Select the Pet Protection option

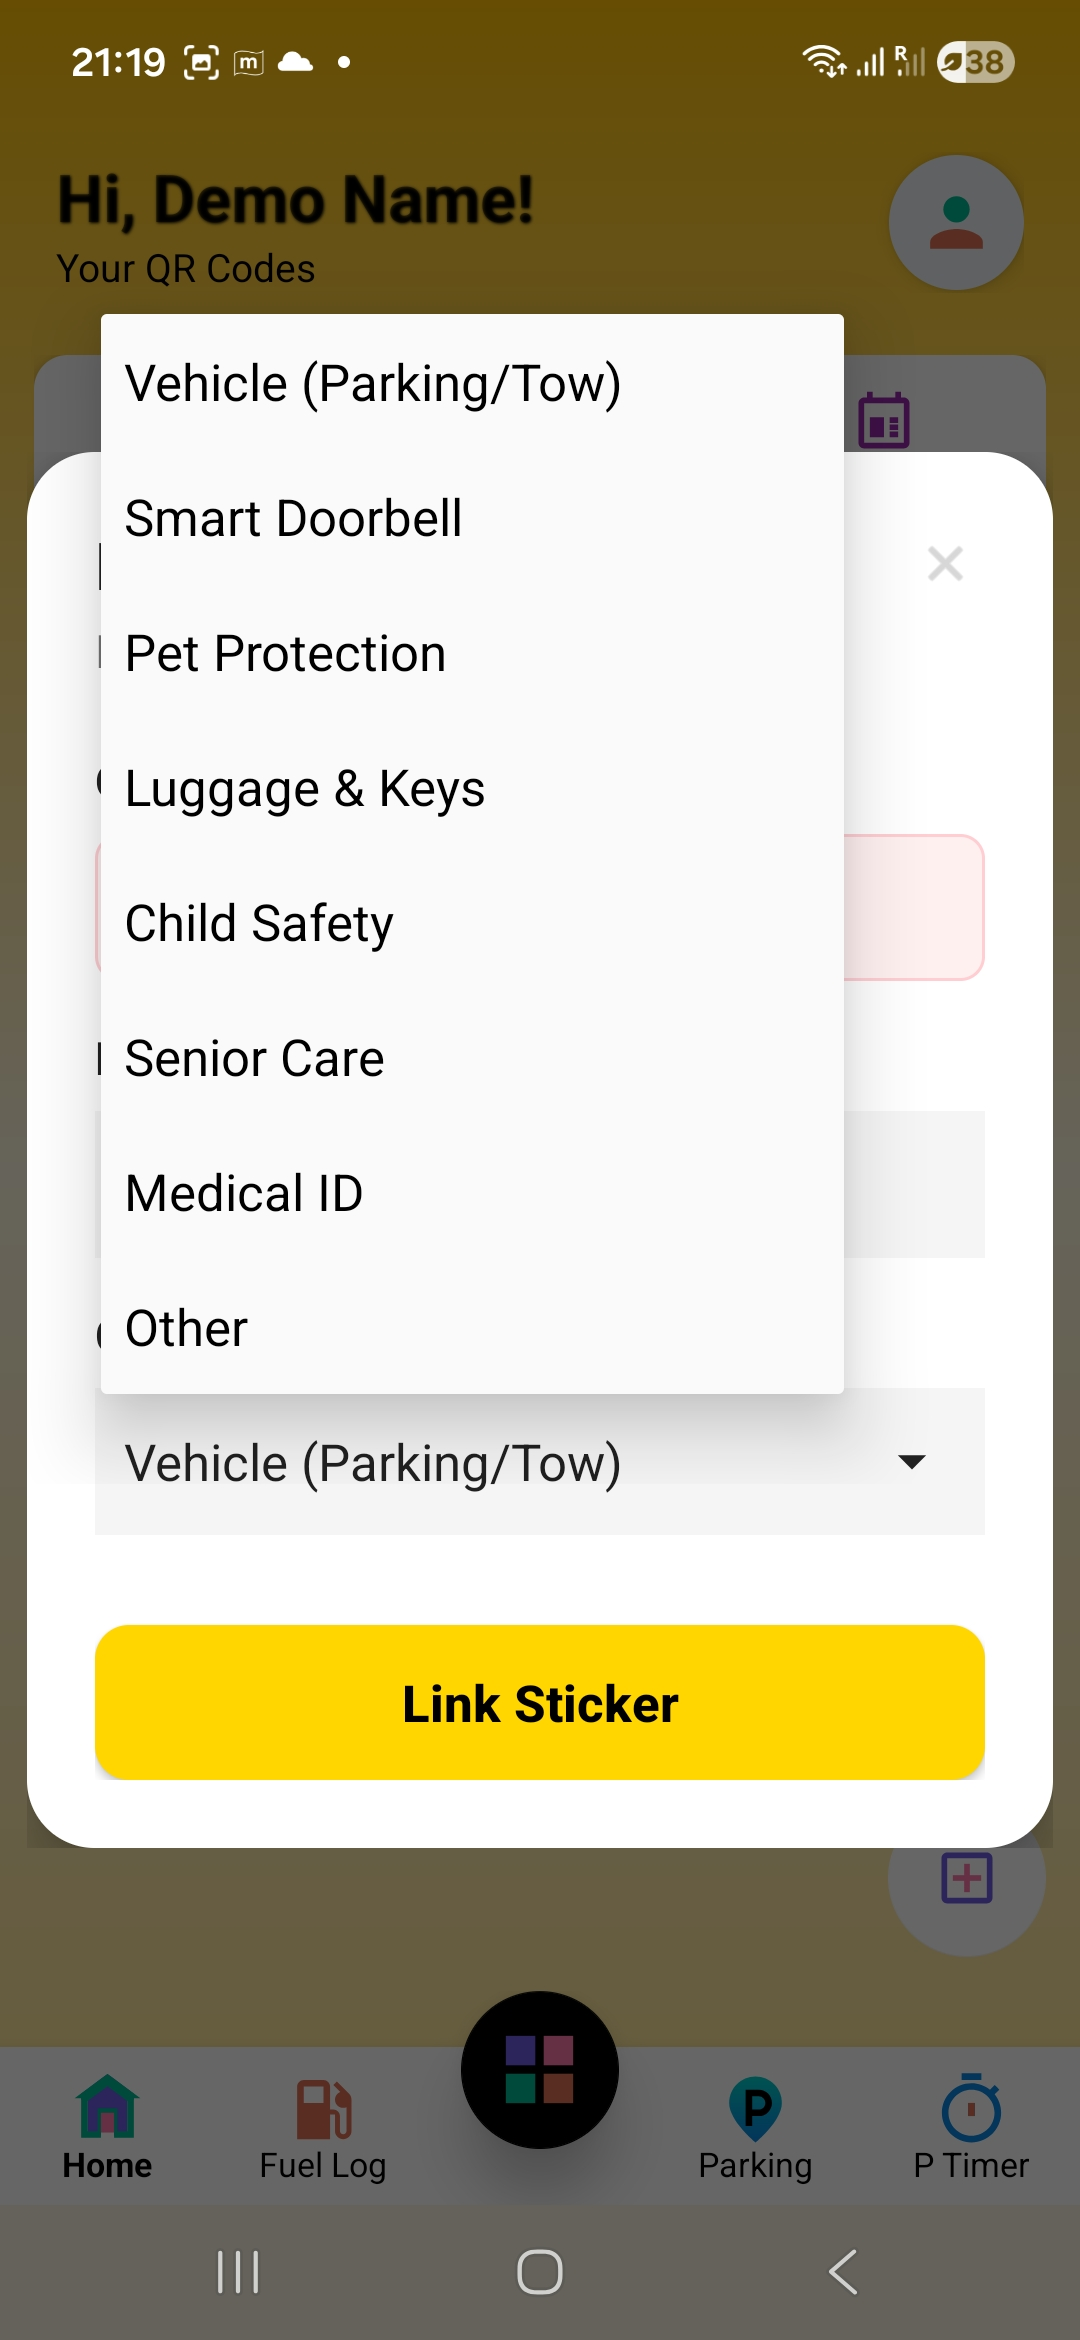[284, 652]
